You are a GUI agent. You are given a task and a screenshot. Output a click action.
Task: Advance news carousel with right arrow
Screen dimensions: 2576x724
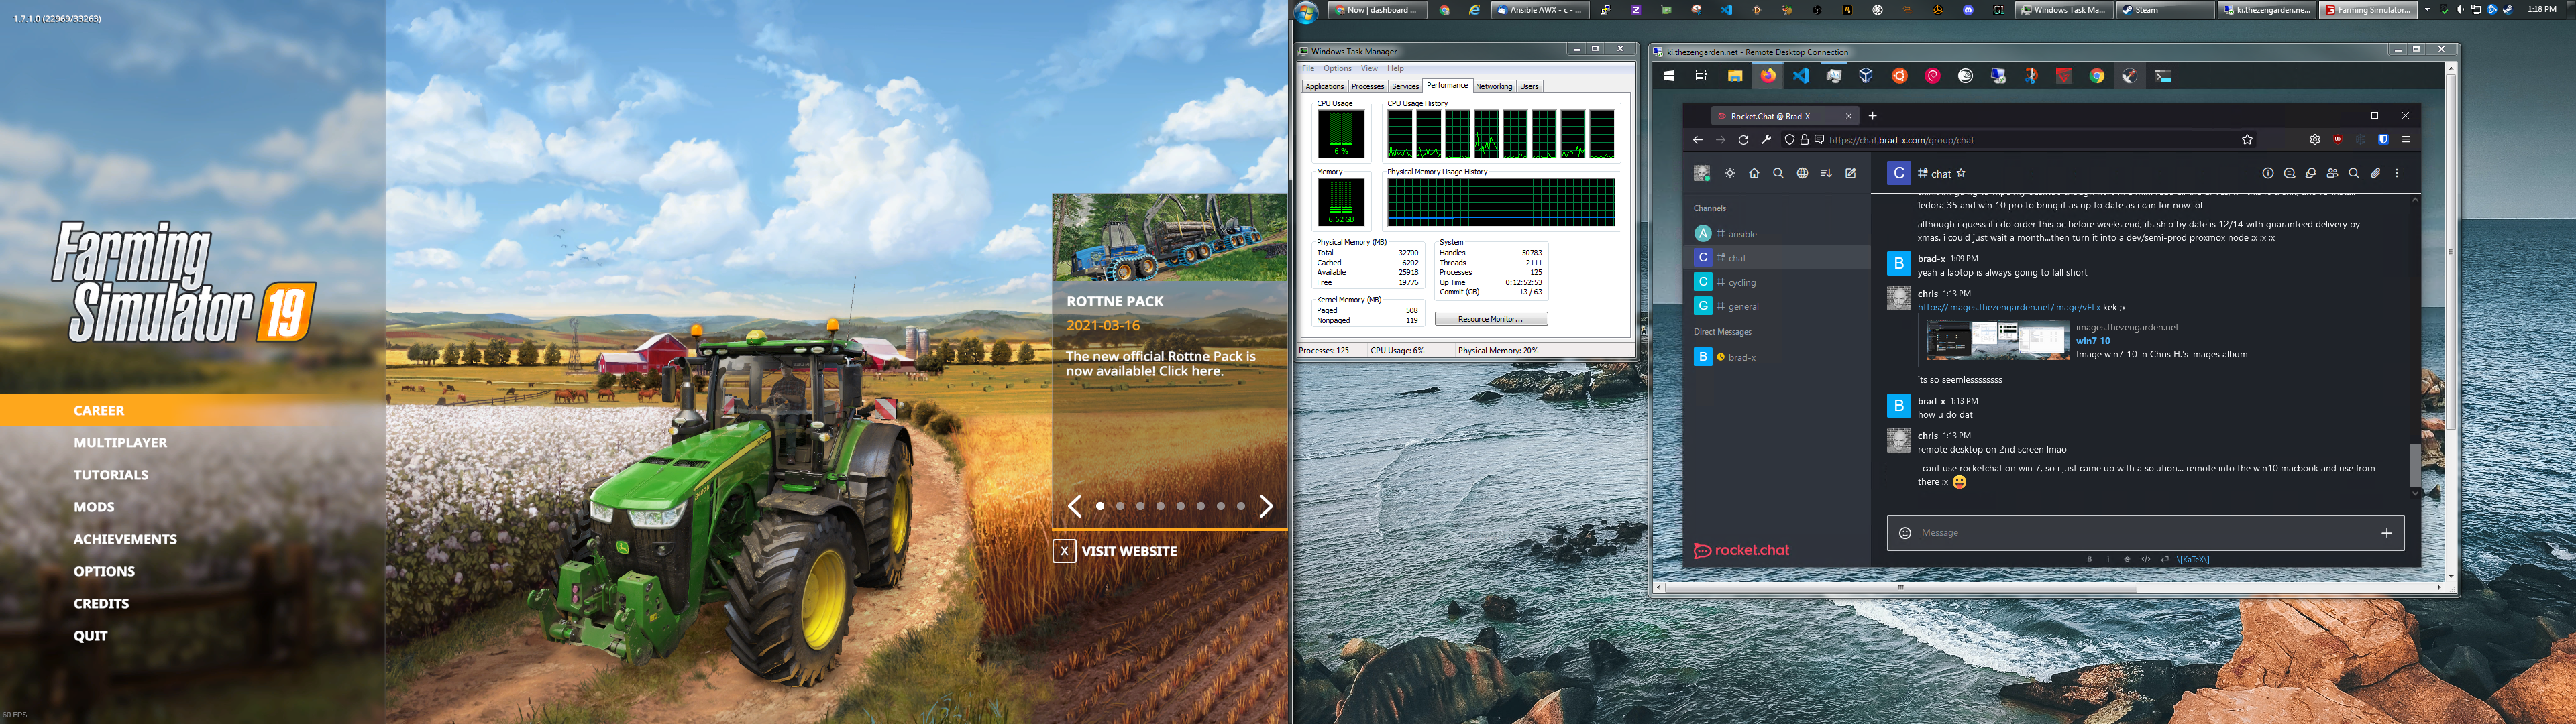pos(1266,507)
